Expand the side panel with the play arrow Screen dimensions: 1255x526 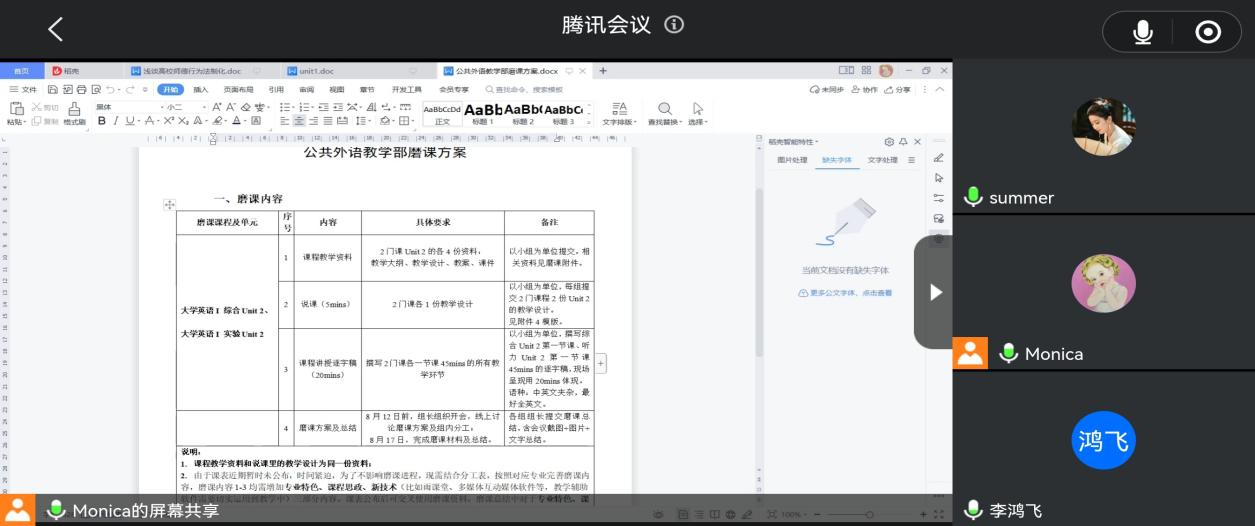coord(935,292)
